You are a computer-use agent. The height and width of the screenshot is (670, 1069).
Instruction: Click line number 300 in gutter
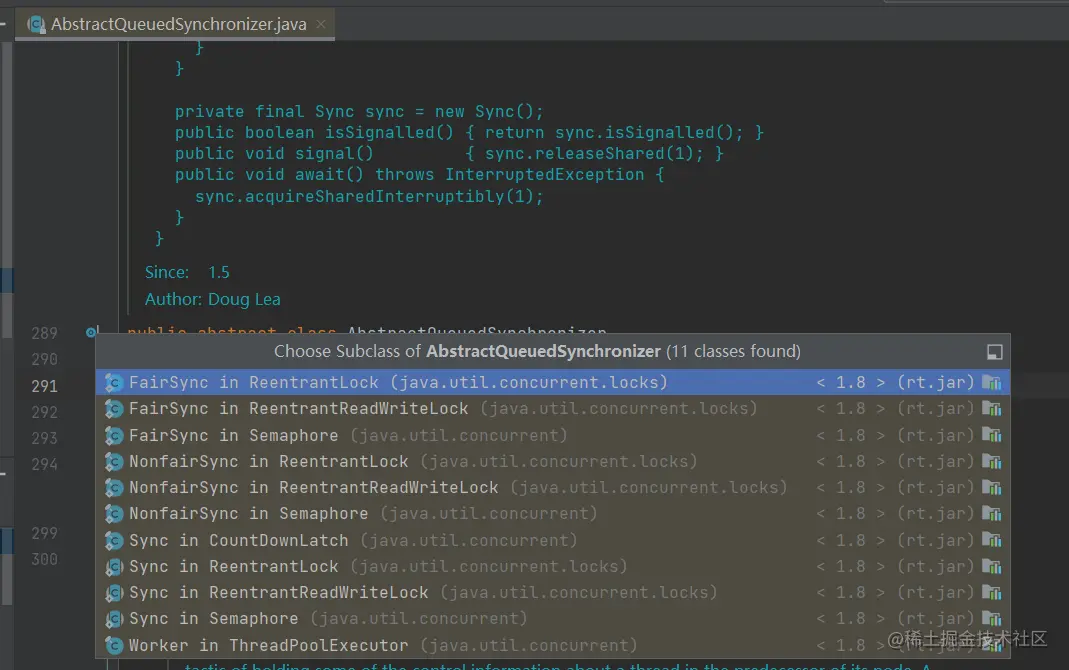coord(44,559)
